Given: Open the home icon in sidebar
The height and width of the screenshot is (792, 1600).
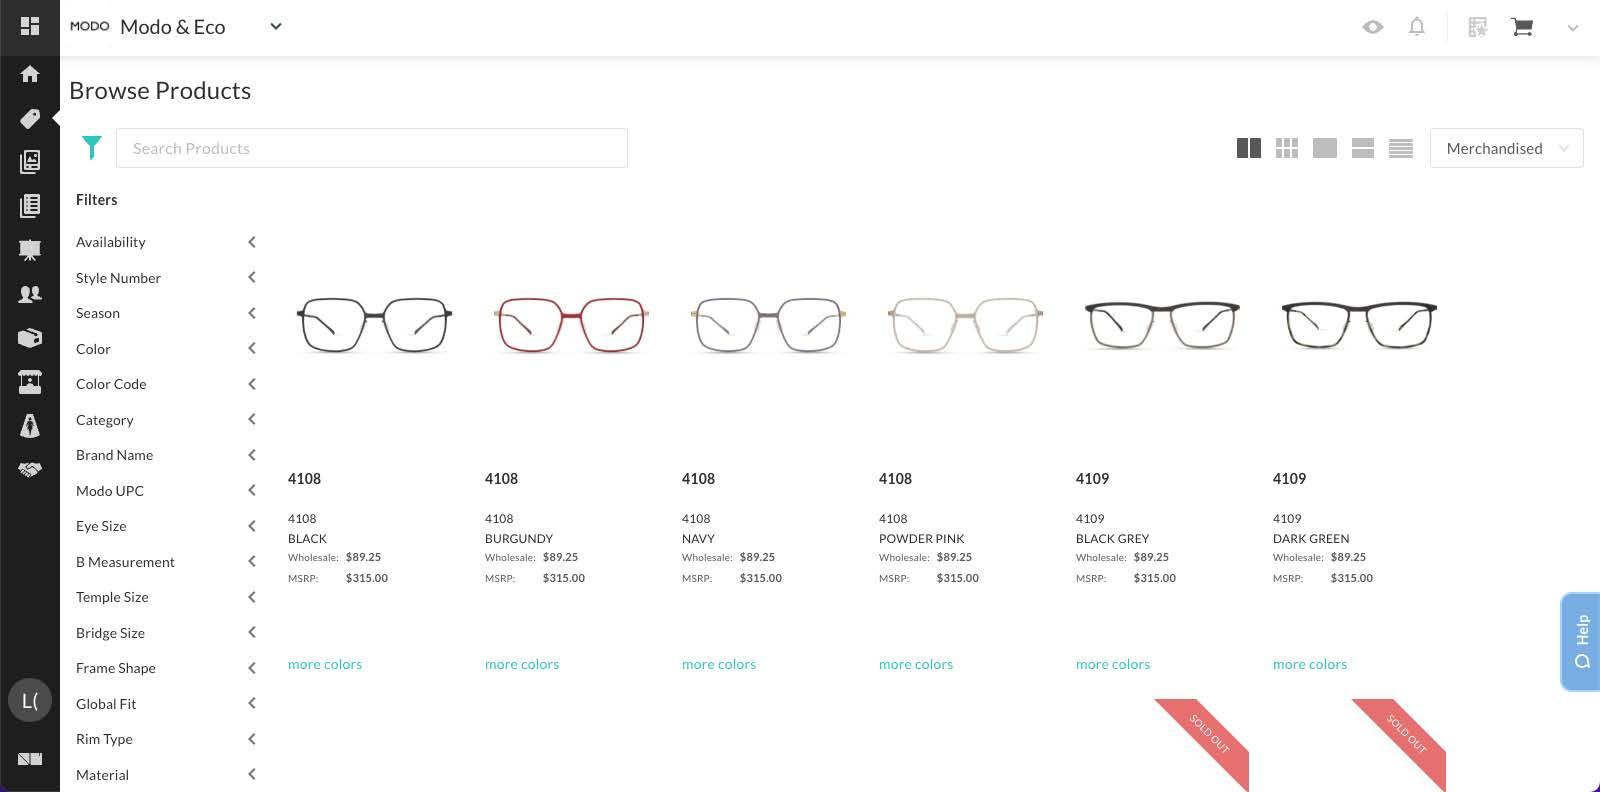Looking at the screenshot, I should pos(30,74).
